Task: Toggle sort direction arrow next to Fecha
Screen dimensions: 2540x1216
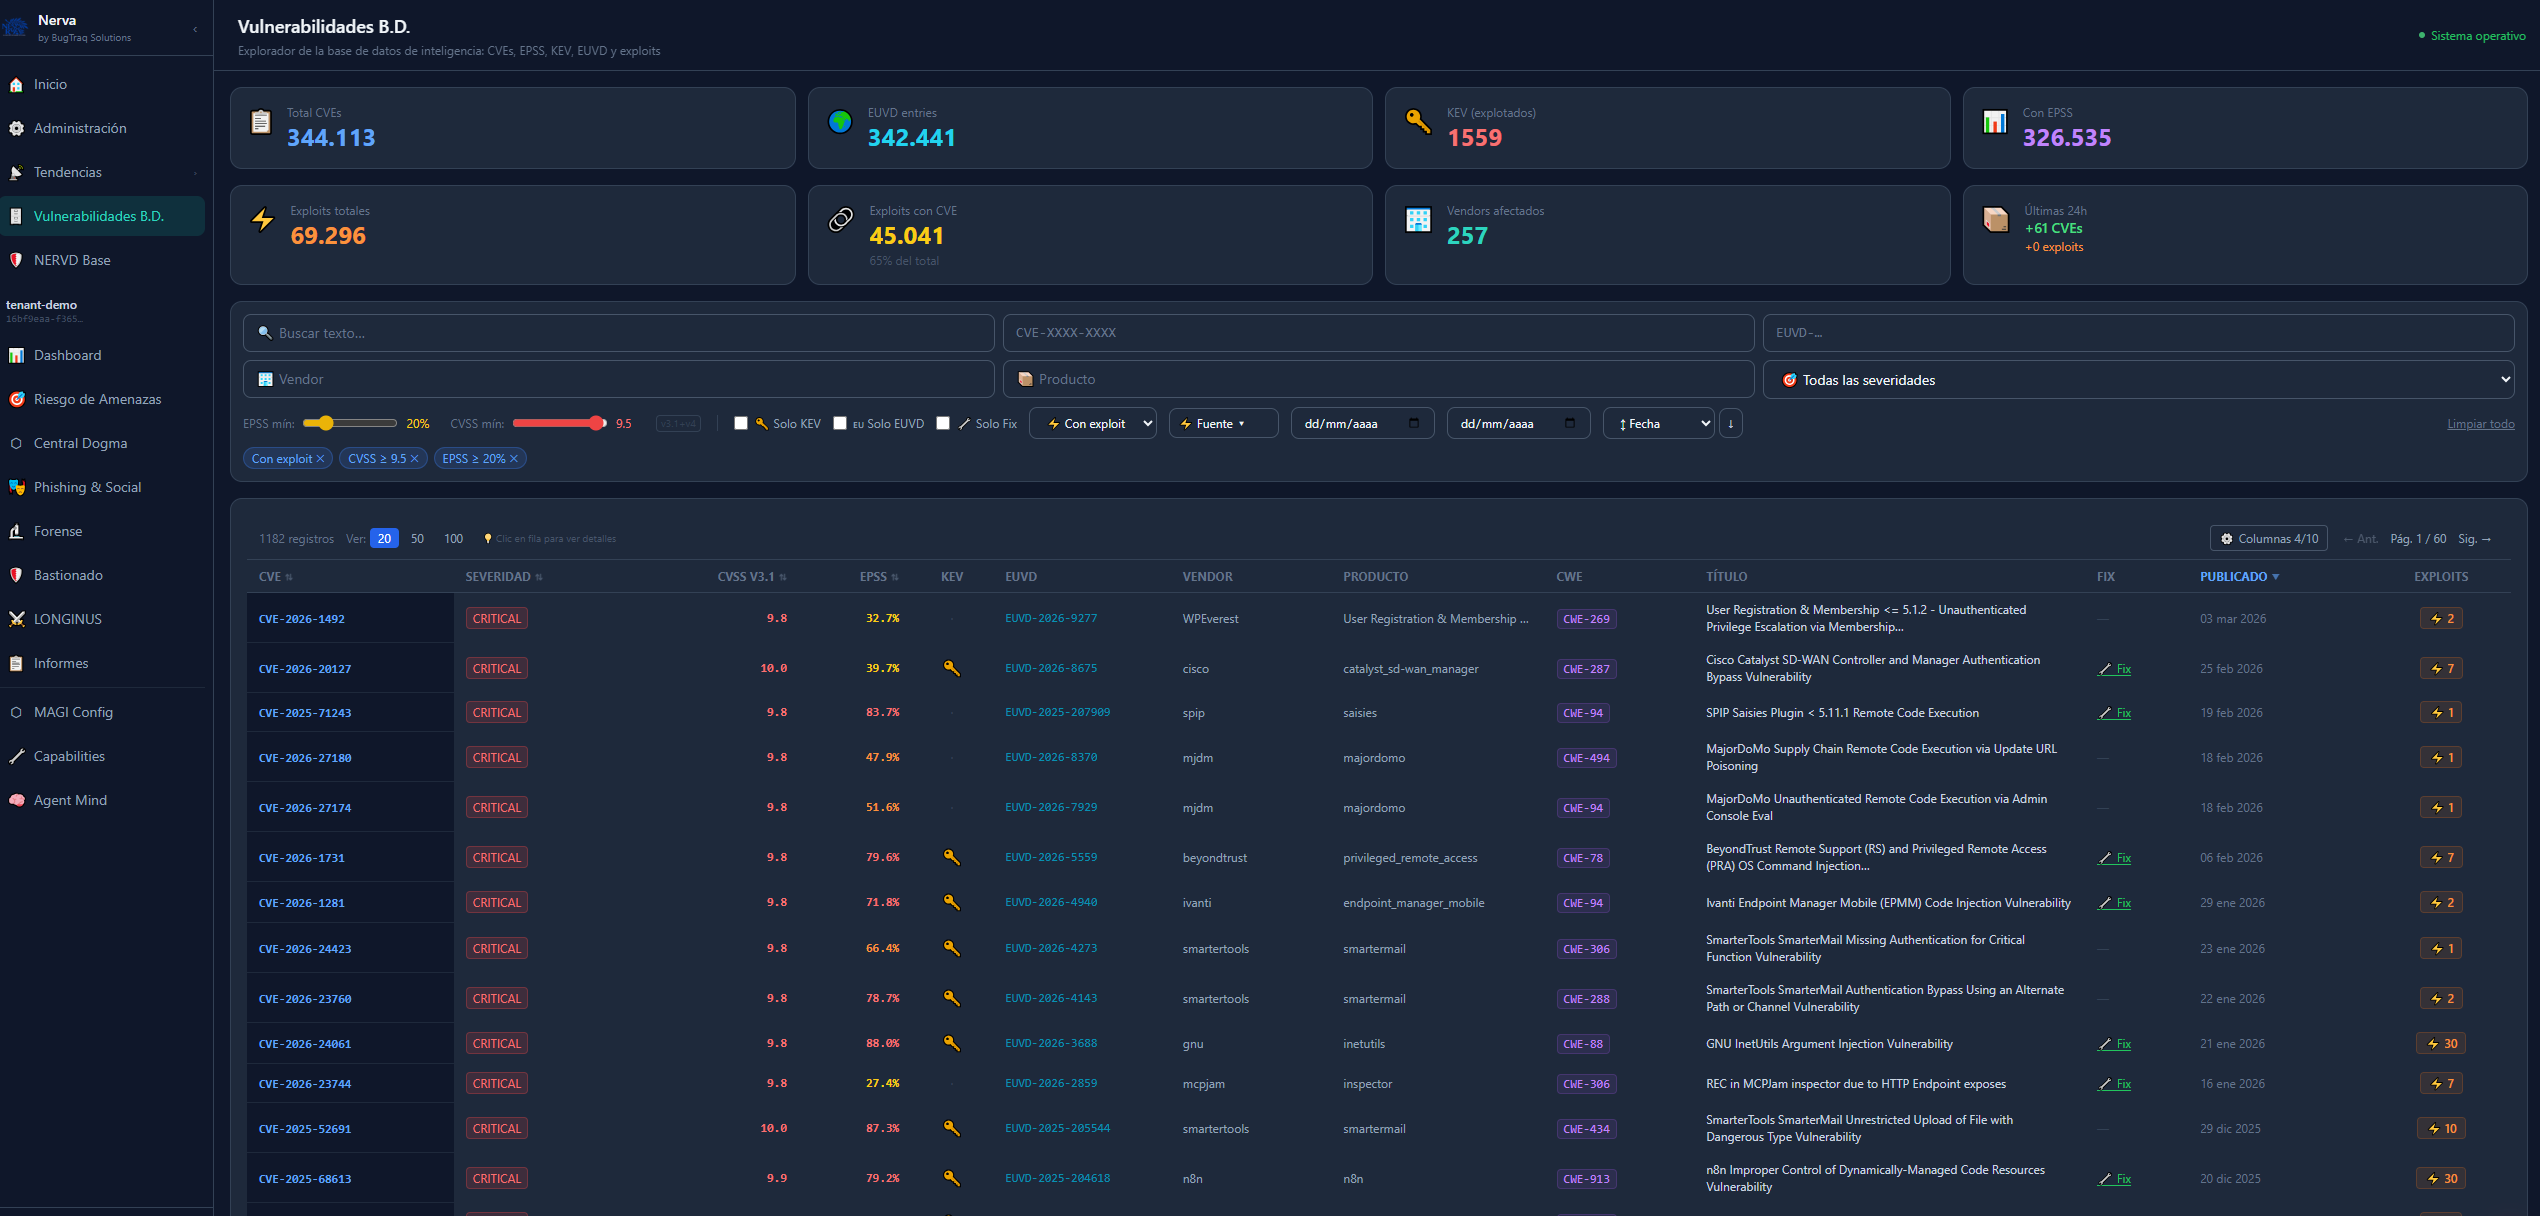Action: point(1731,424)
